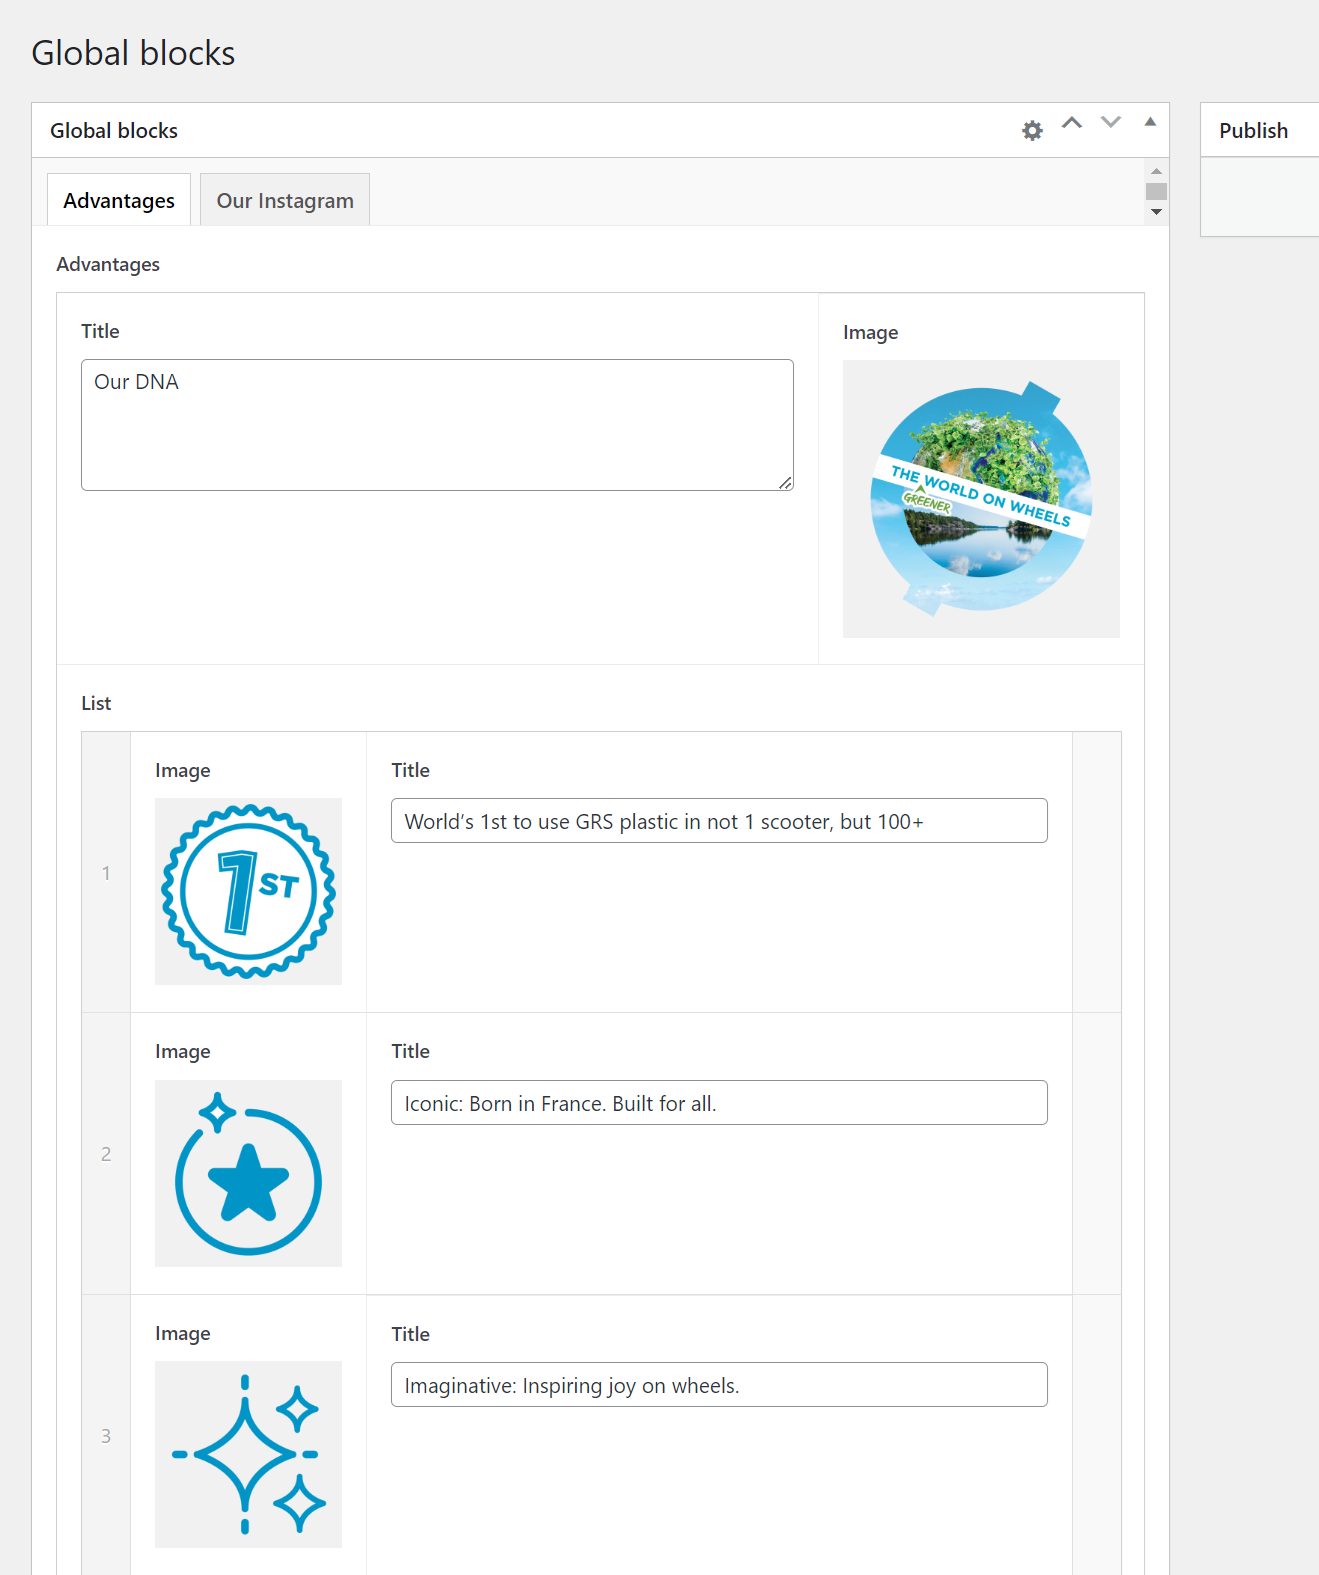Viewport: 1319px width, 1575px height.
Task: Click the star circle image in row 2
Action: point(248,1173)
